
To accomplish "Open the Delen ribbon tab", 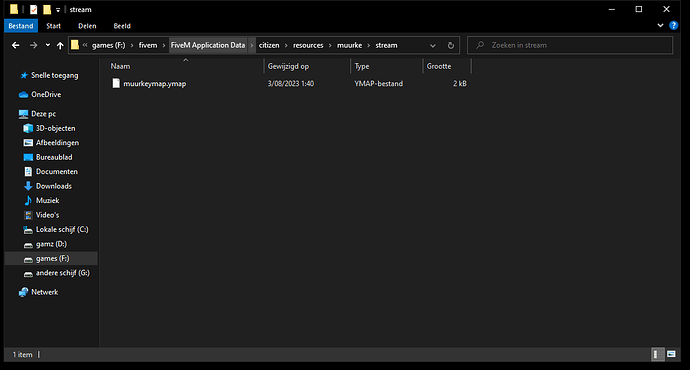I will (x=87, y=26).
